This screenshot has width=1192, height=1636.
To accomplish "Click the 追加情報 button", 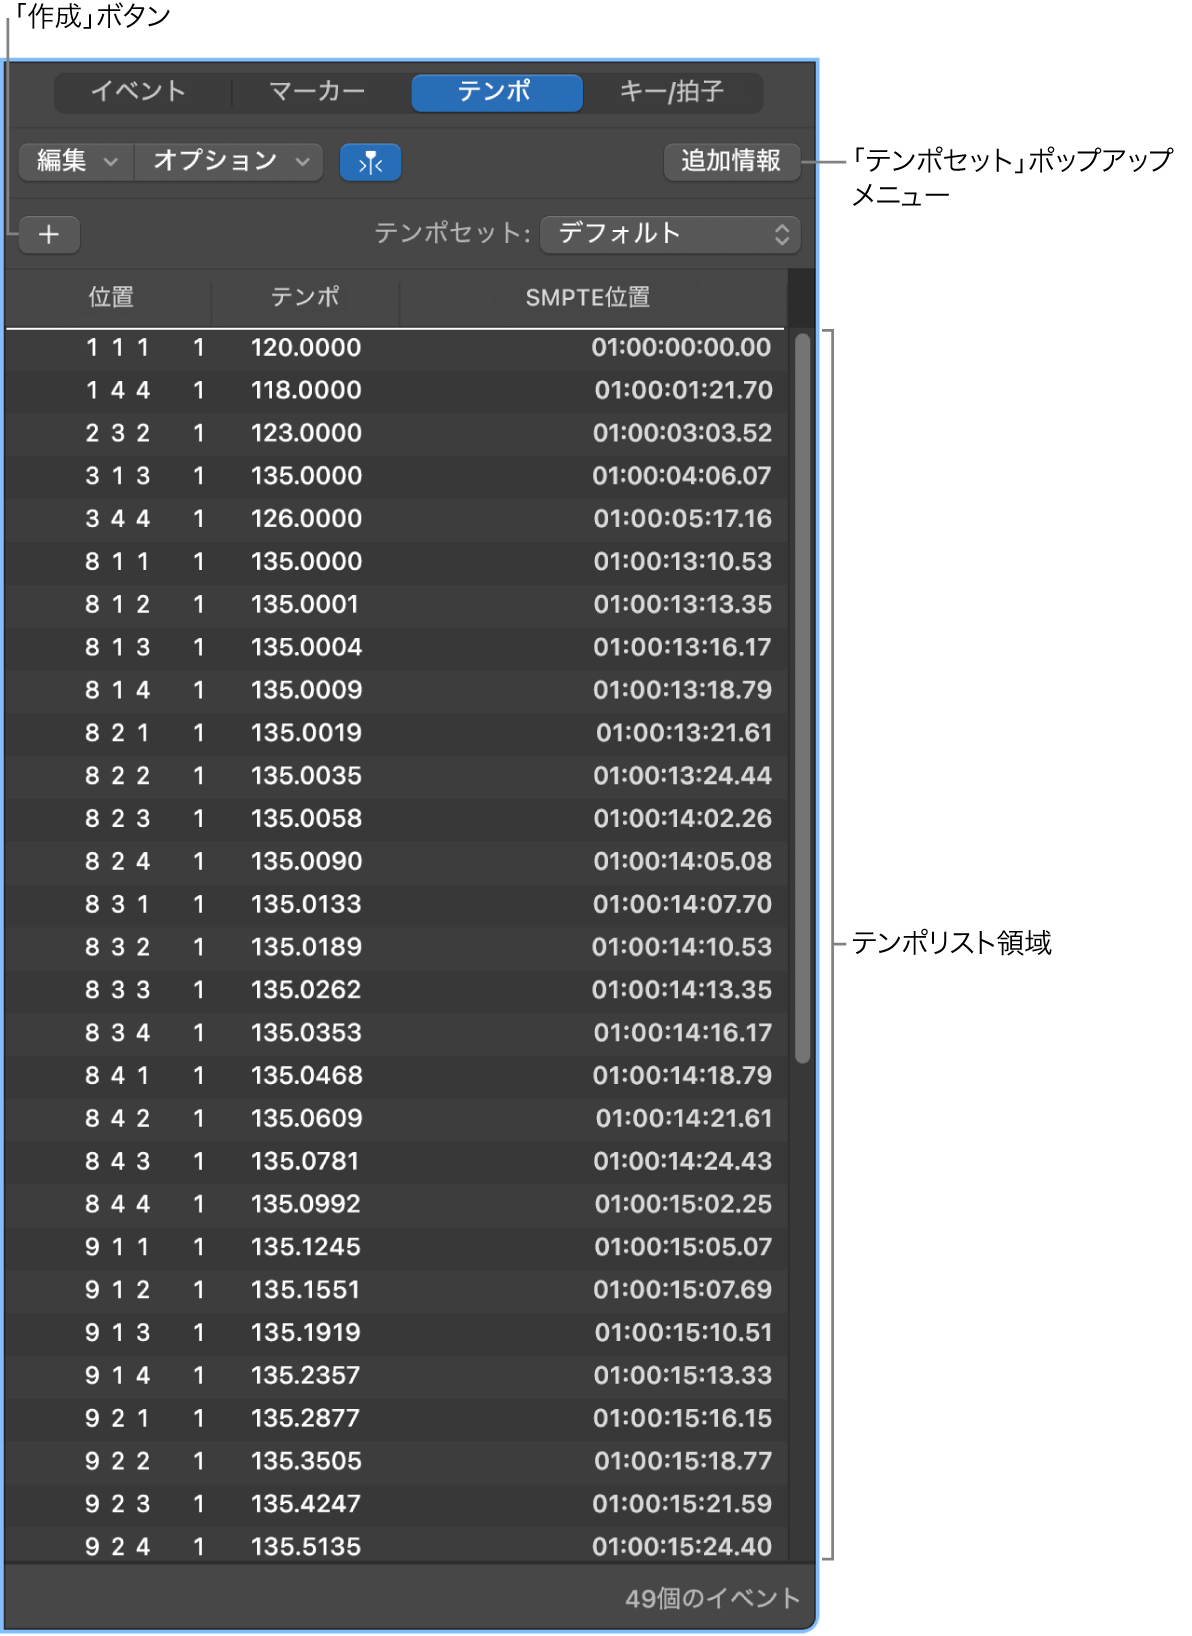I will (732, 161).
